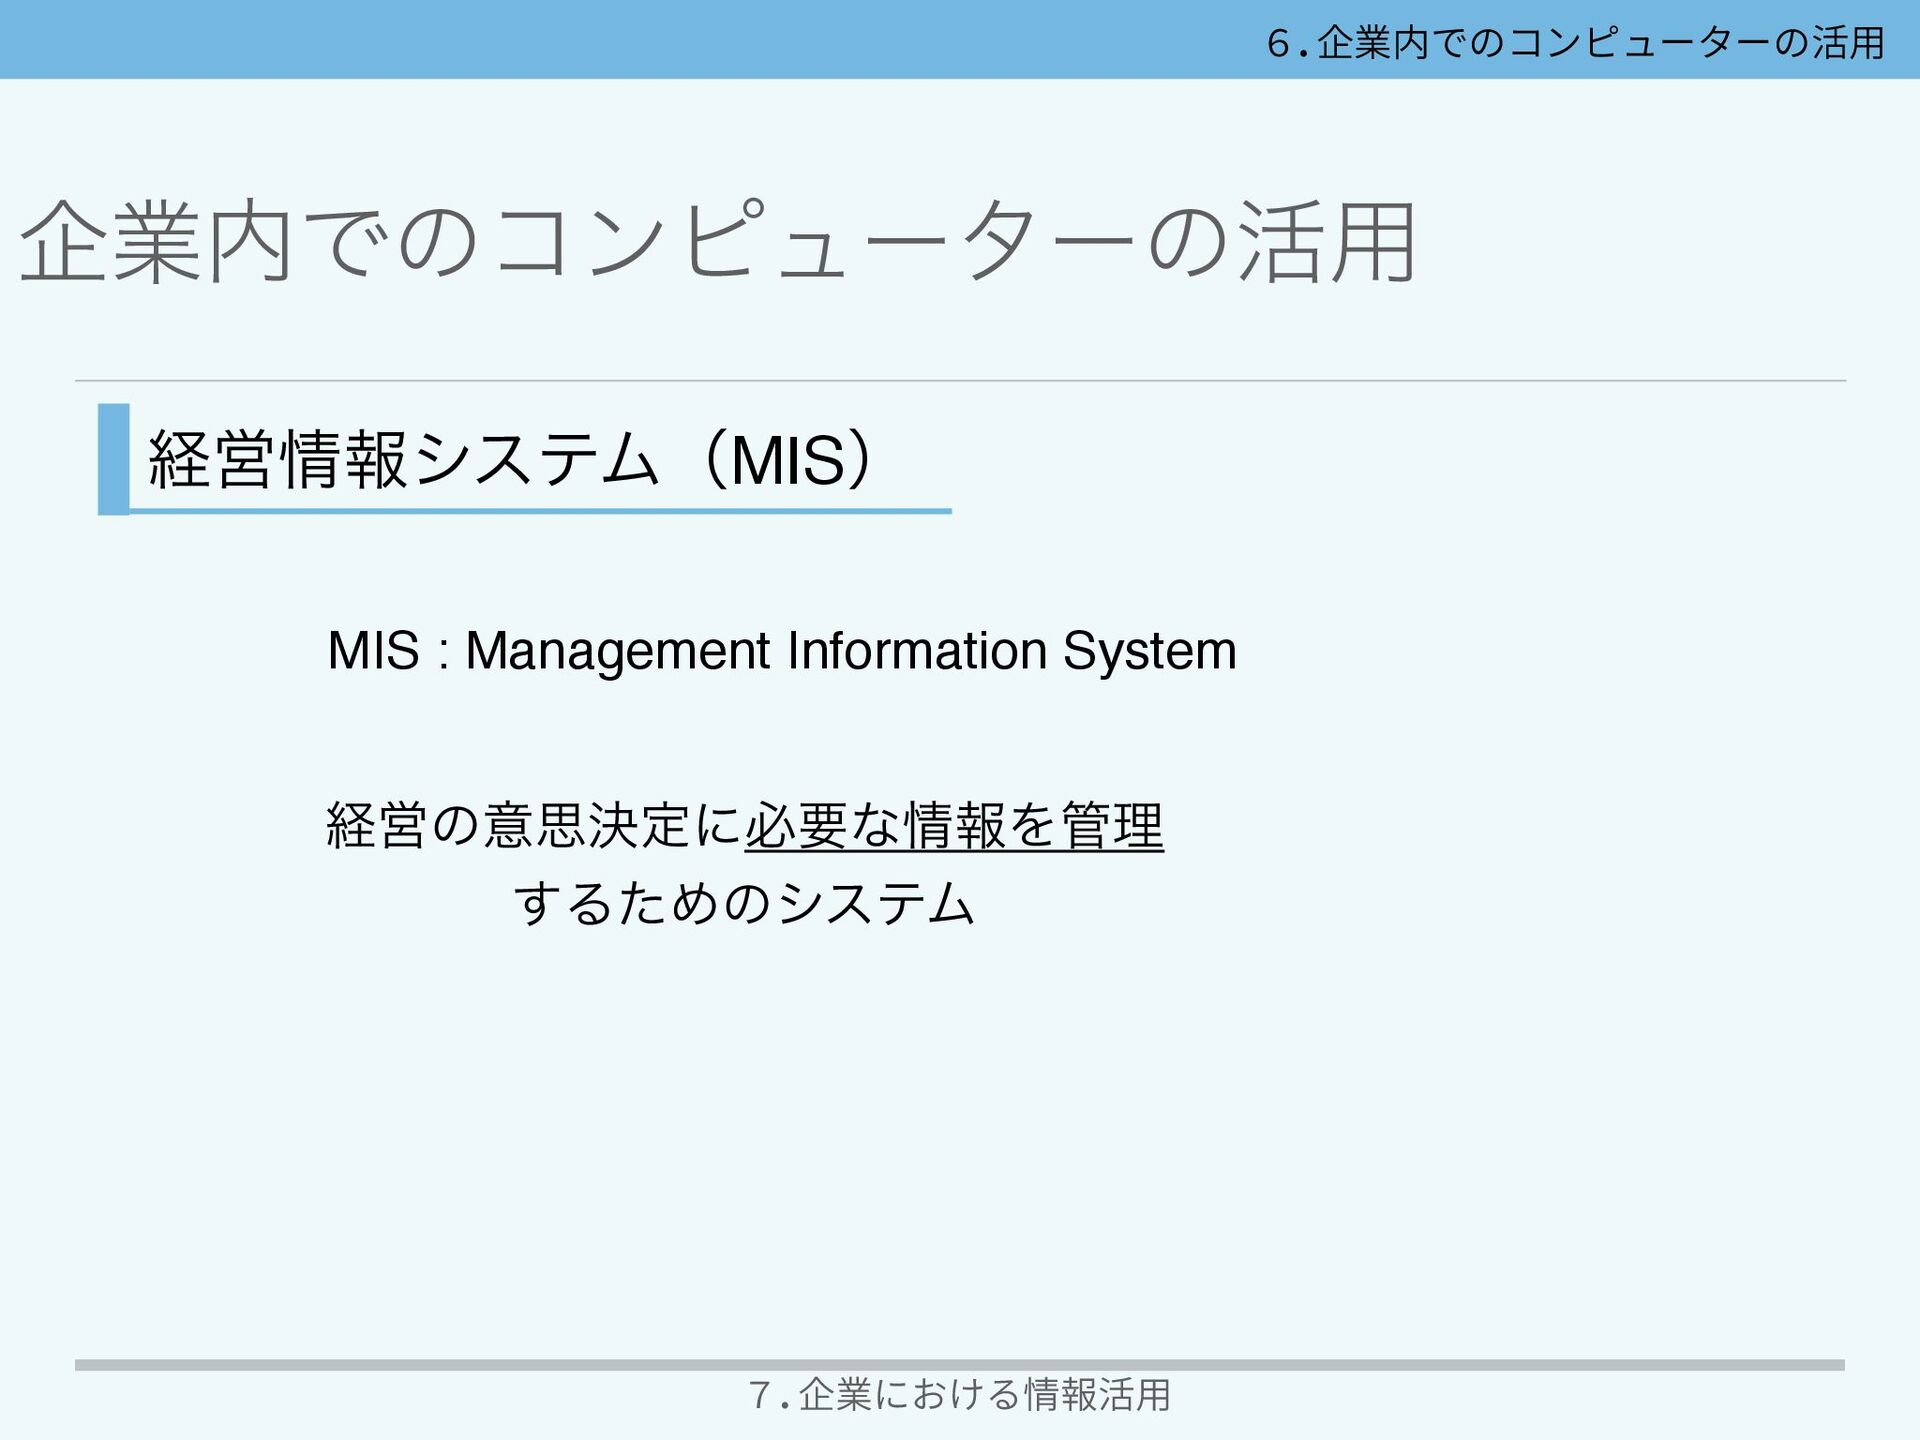Click the thin line below the slide title
This screenshot has width=1920, height=1440.
(960, 381)
